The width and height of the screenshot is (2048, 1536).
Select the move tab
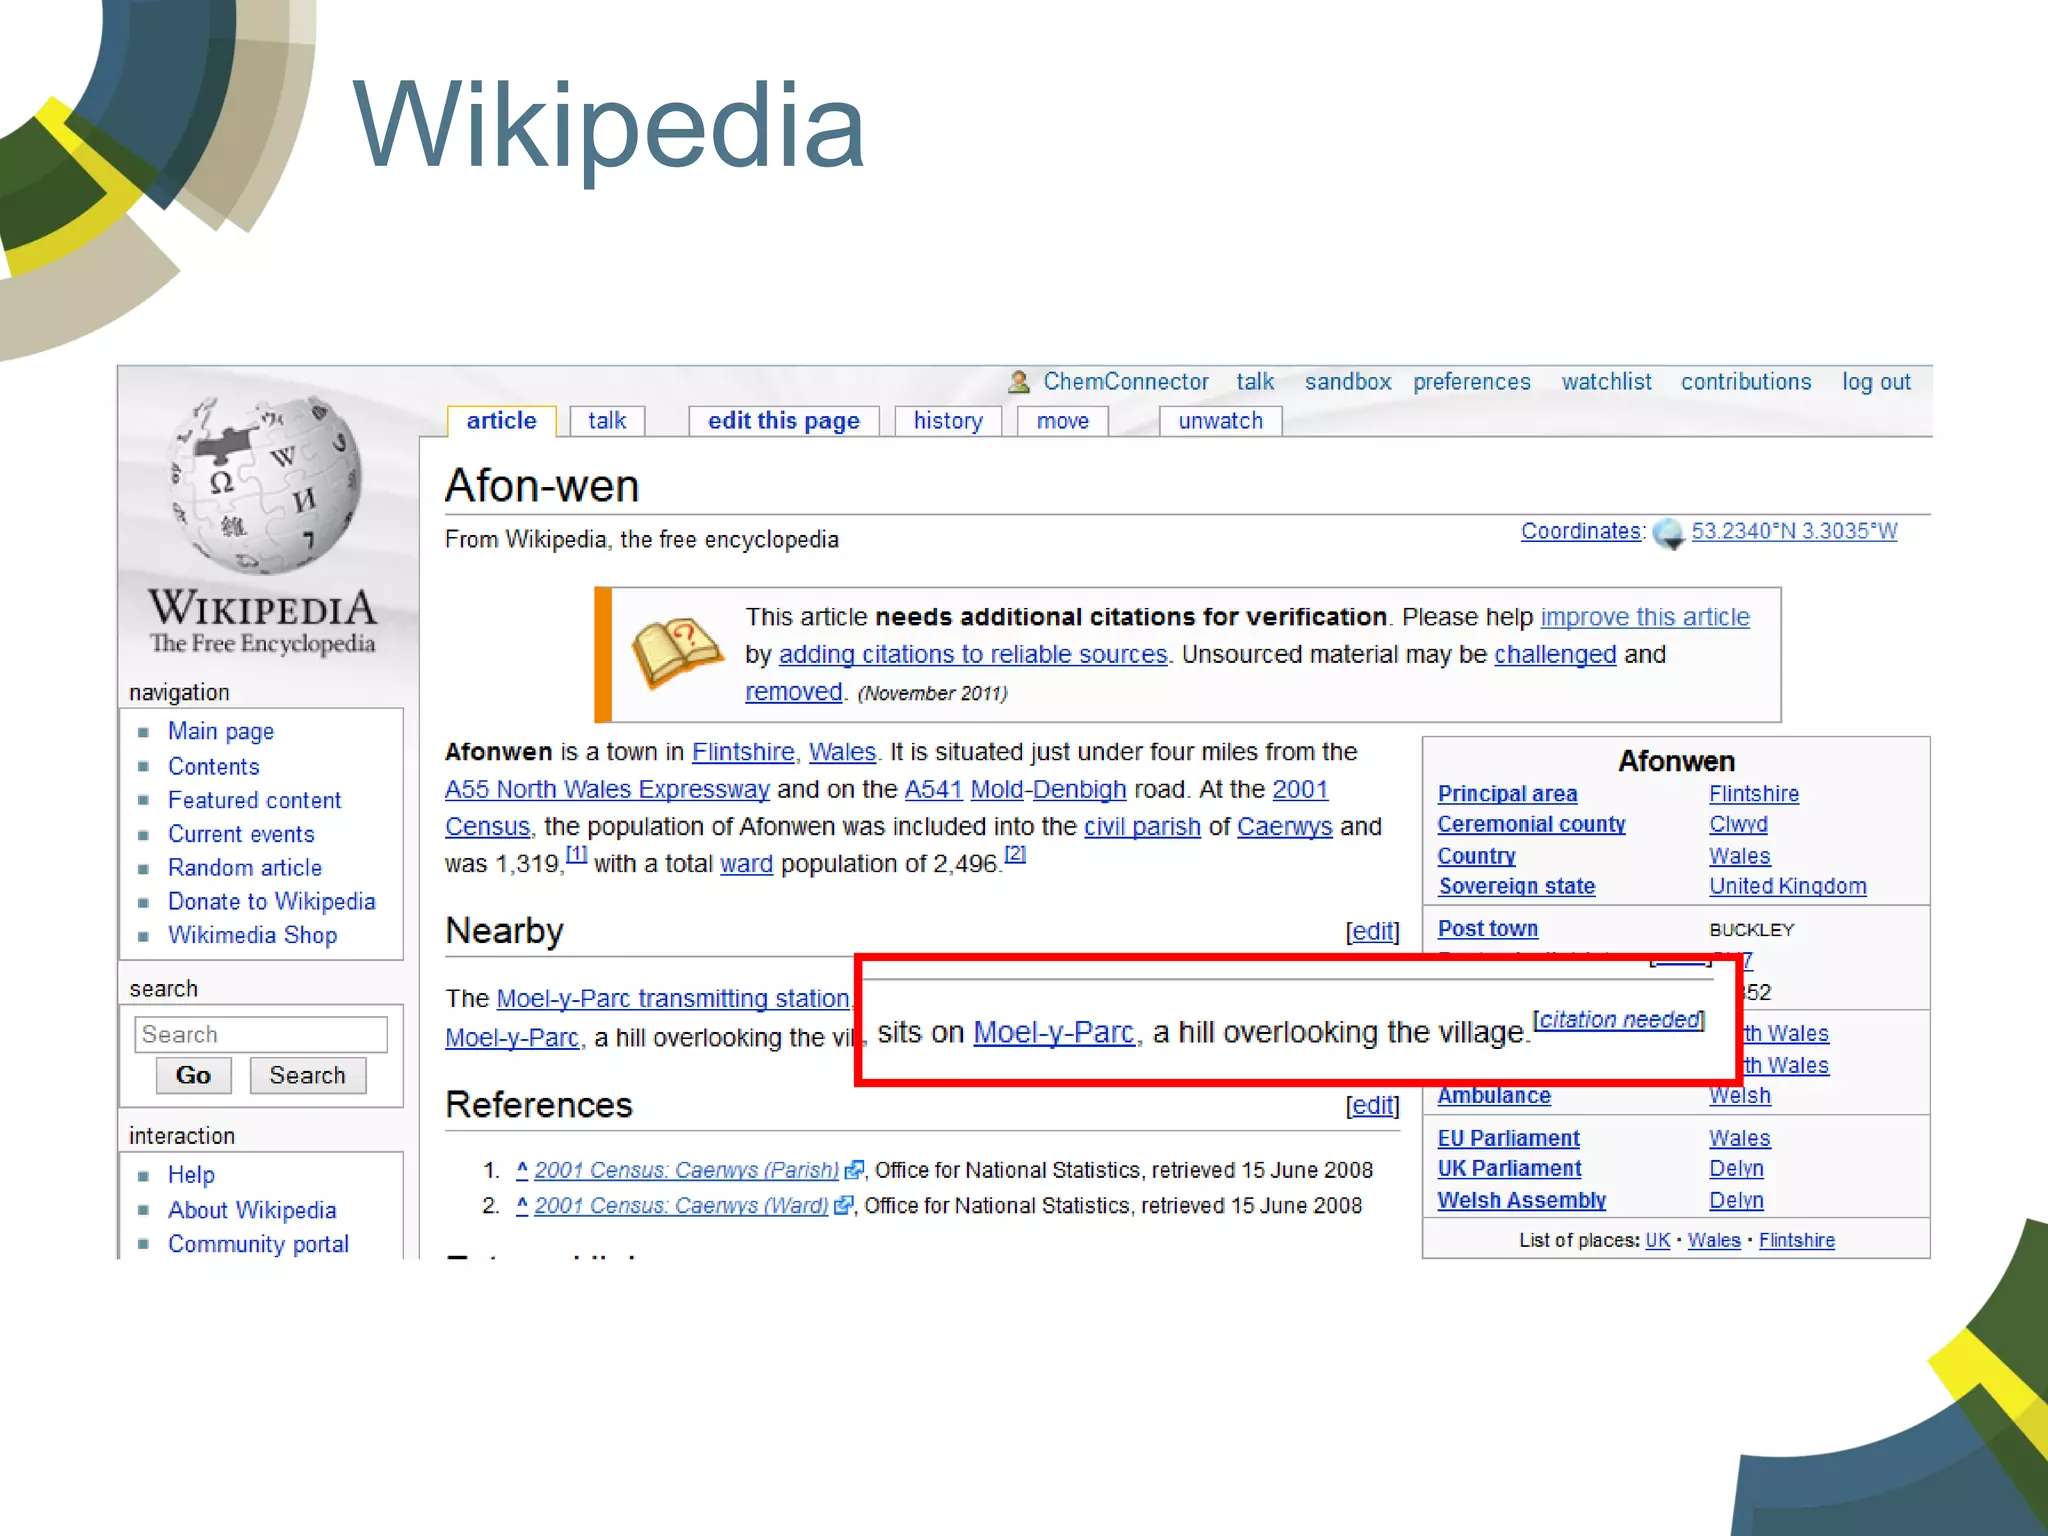coord(1063,421)
